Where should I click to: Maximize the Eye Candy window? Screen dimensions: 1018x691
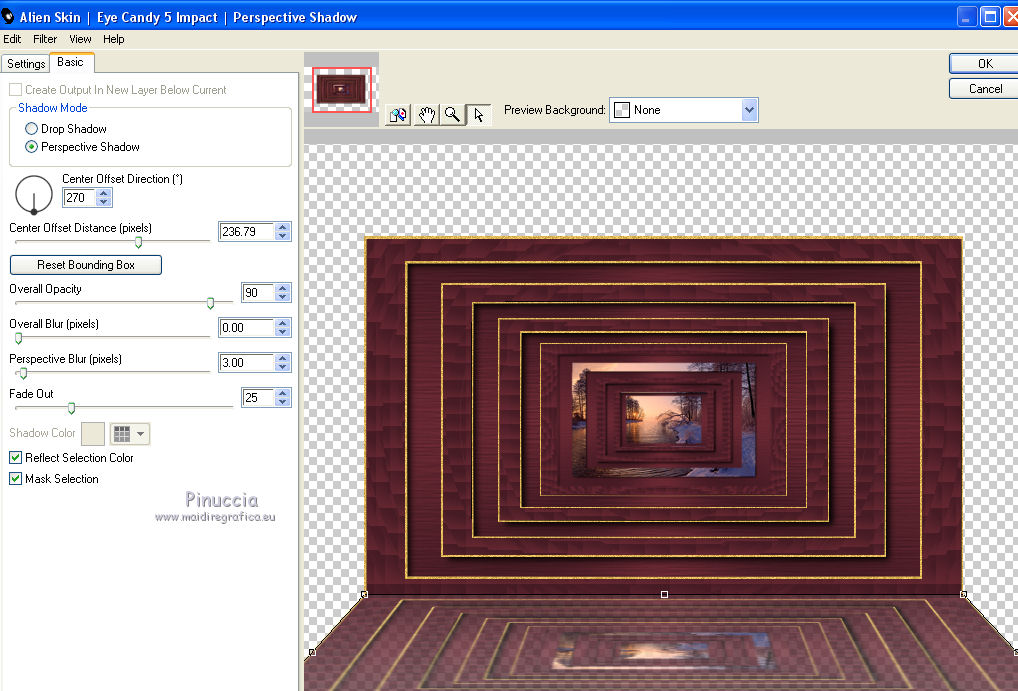pyautogui.click(x=990, y=16)
